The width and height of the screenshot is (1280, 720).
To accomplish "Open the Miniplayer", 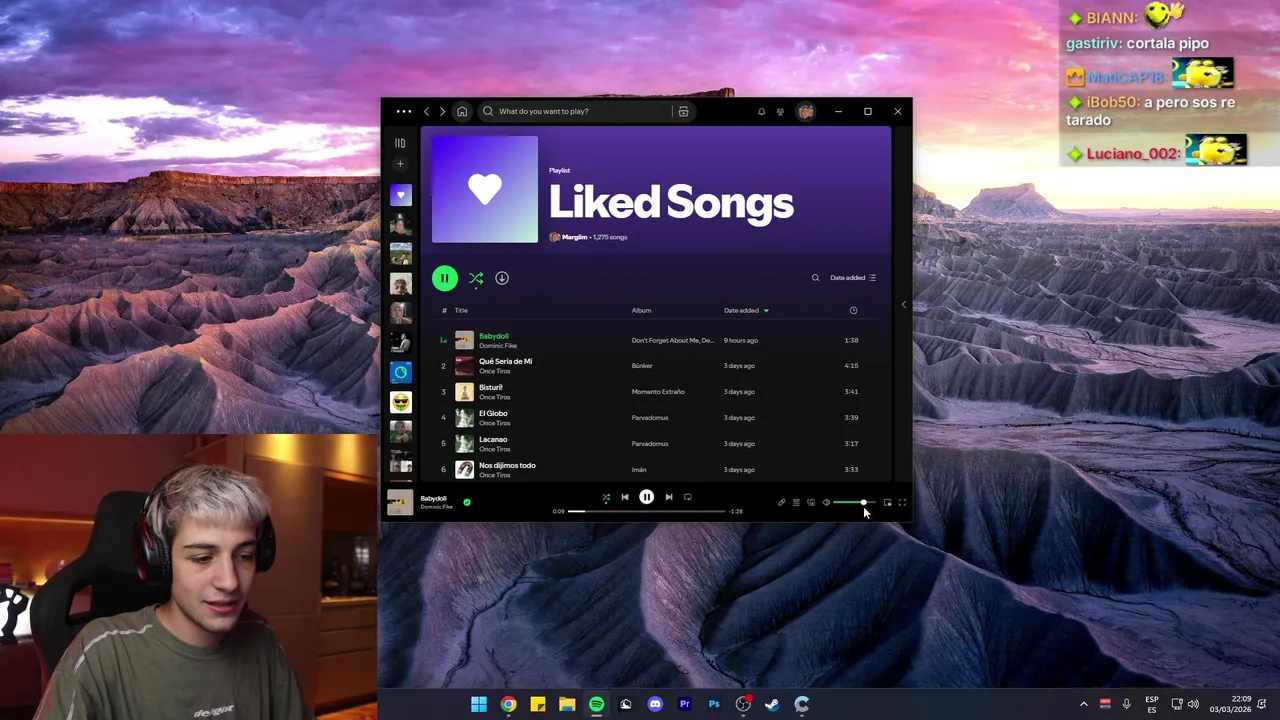I will point(887,502).
